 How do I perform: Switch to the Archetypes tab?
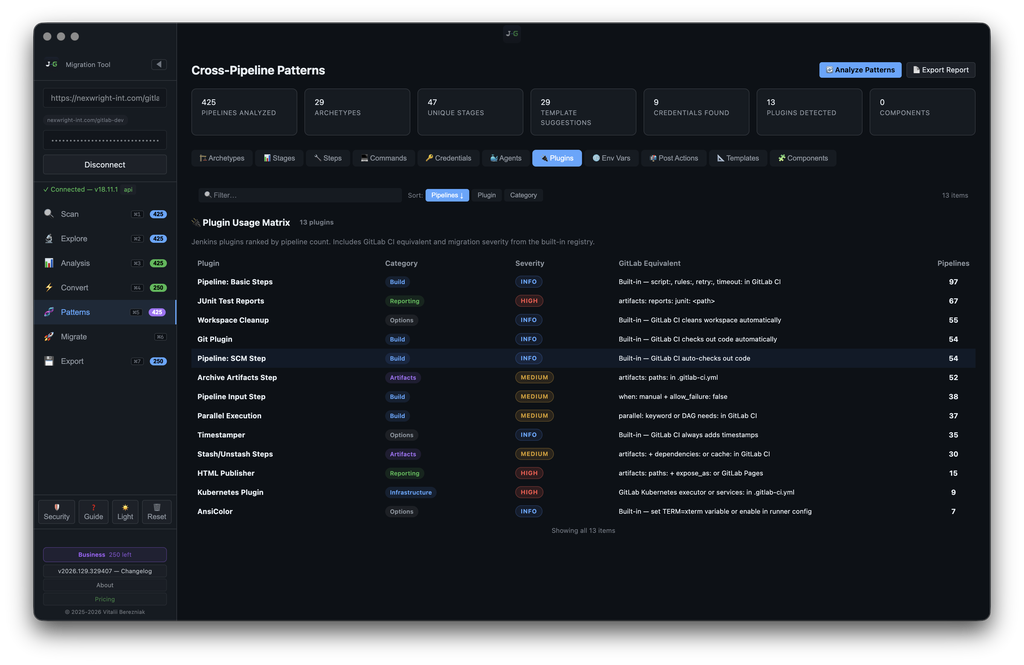tap(222, 158)
